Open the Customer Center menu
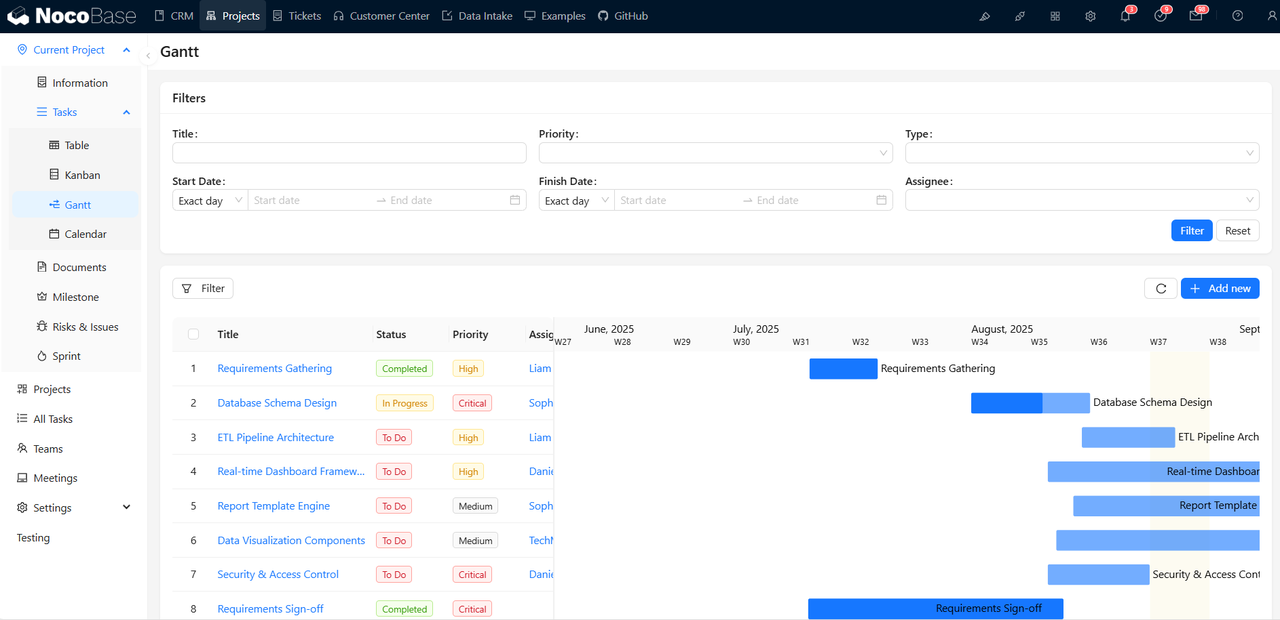This screenshot has height=620, width=1280. tap(381, 16)
